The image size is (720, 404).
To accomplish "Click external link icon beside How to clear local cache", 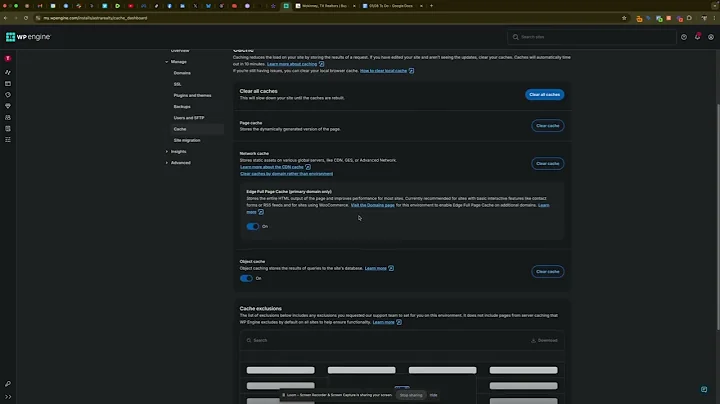I will pos(411,71).
